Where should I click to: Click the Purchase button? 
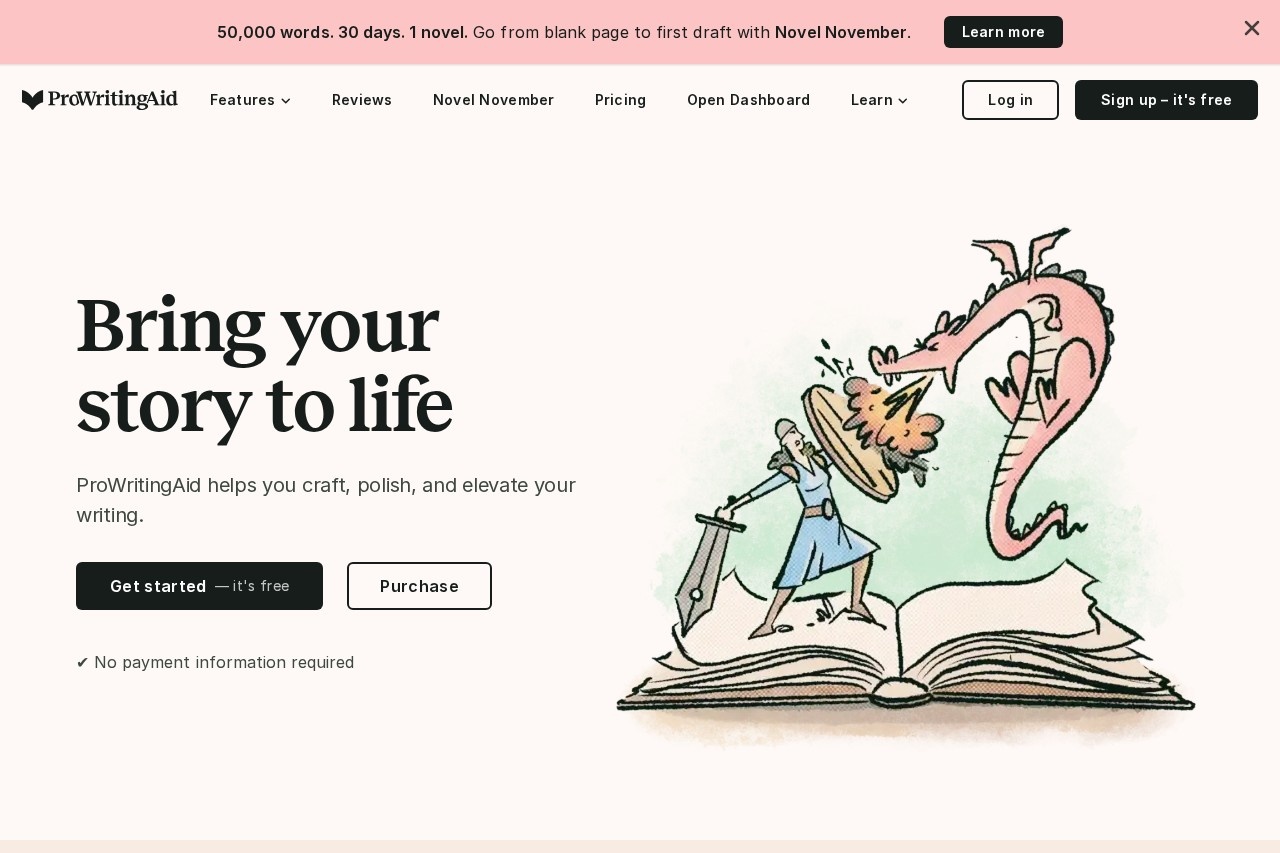click(x=419, y=586)
